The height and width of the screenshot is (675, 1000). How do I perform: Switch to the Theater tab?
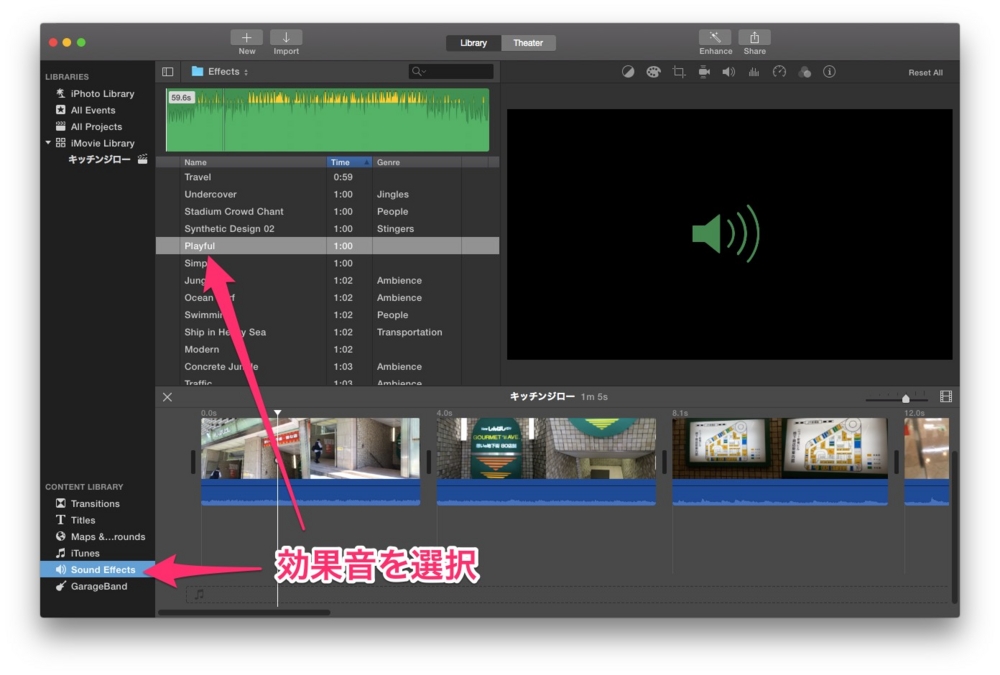tap(528, 43)
